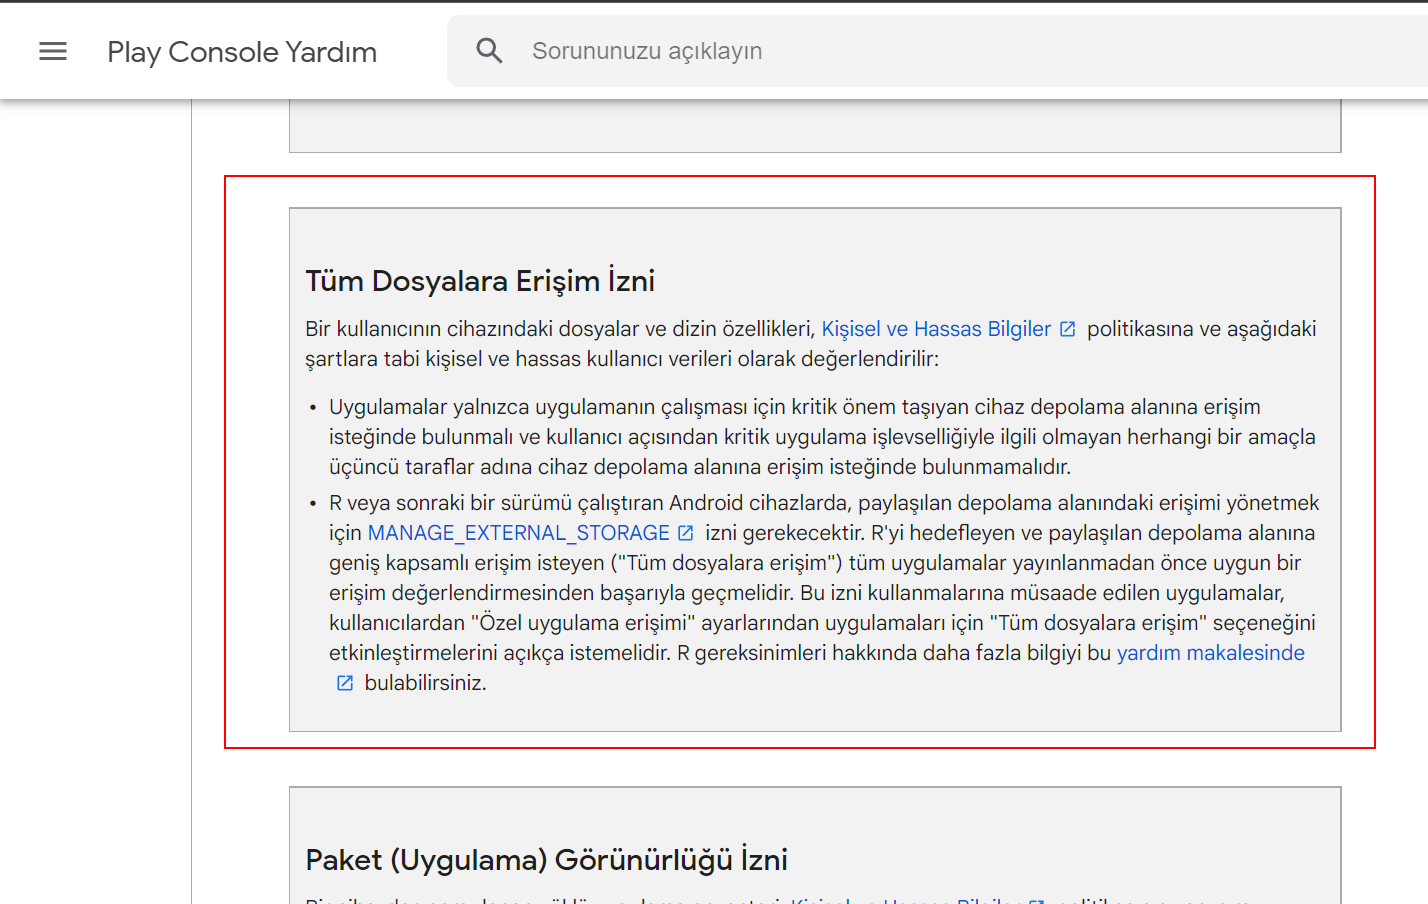
Task: Click the 'Paket (Uygulama) Görünürlüğü İzni' heading
Action: pos(547,860)
